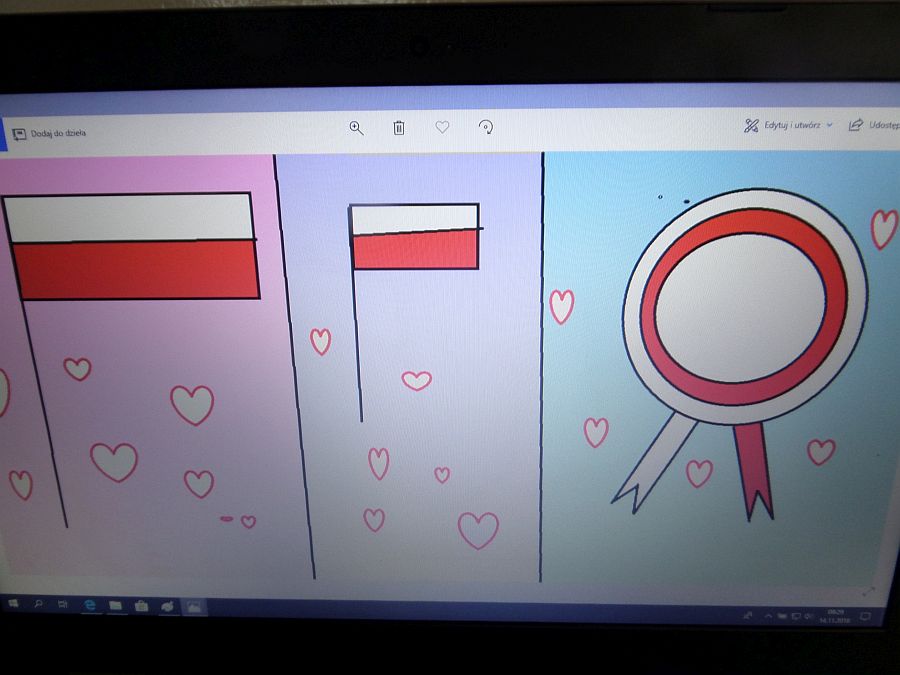Open the Windows Start menu
Screen dimensions: 900x675
pos(14,604)
